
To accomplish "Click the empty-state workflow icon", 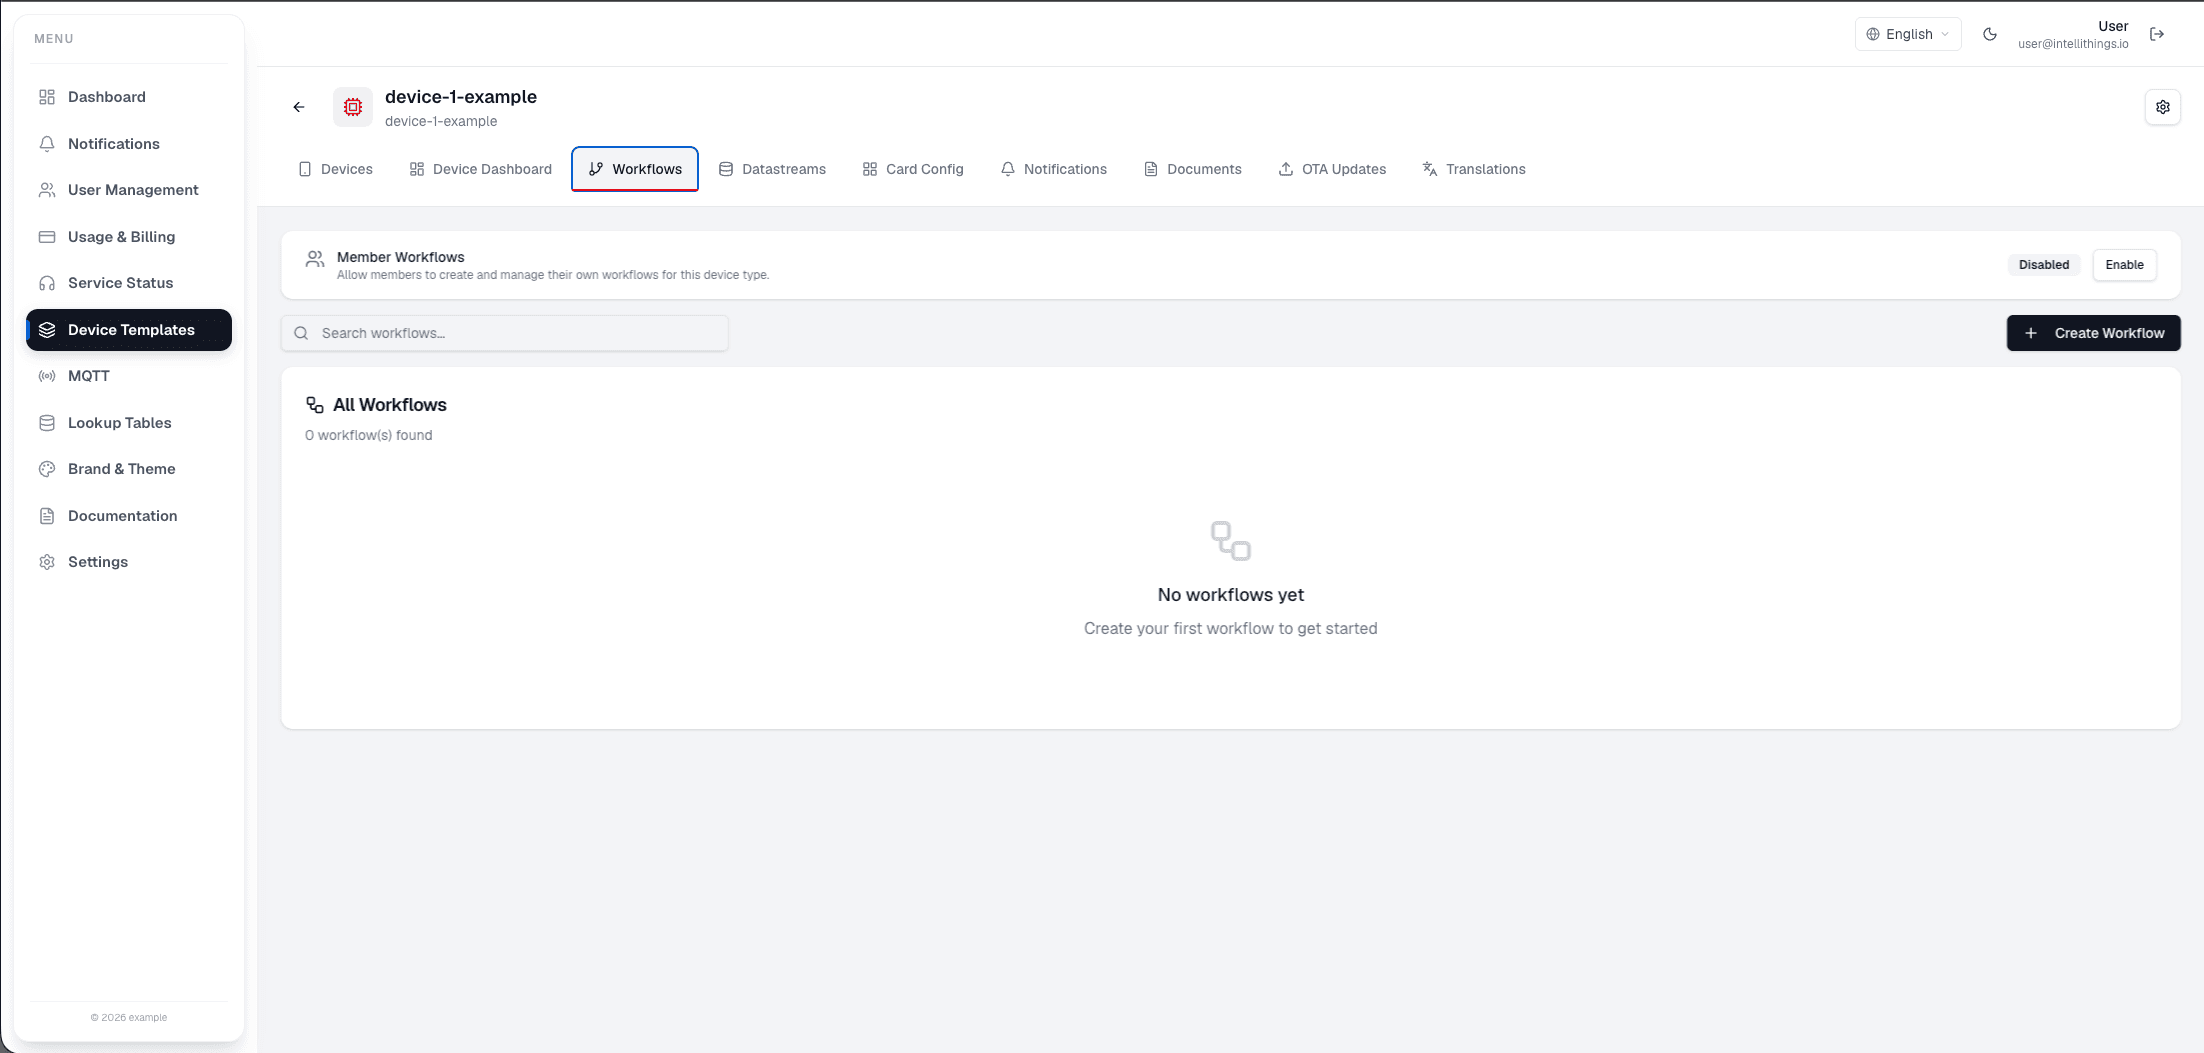I will coord(1230,541).
